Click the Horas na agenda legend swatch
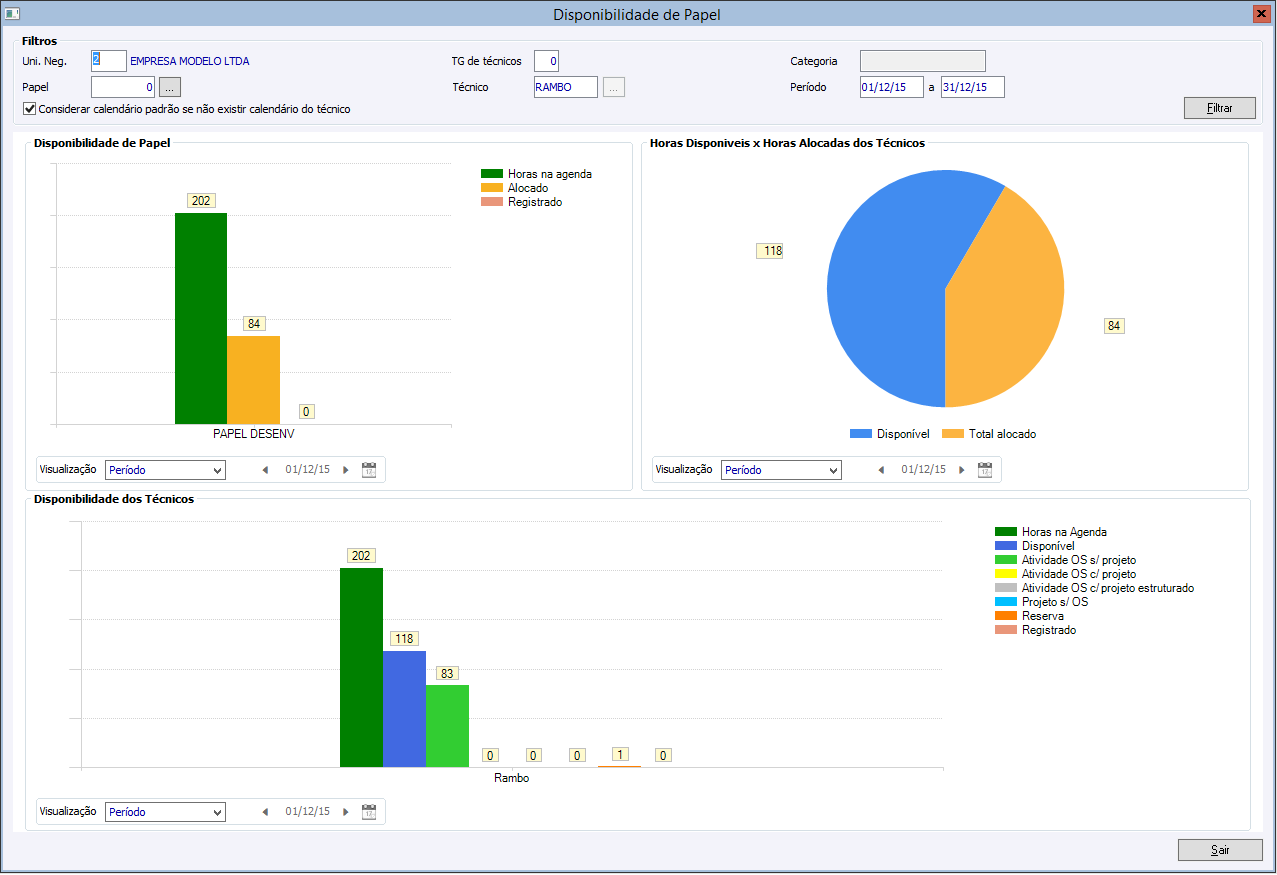The image size is (1277, 875). [492, 174]
